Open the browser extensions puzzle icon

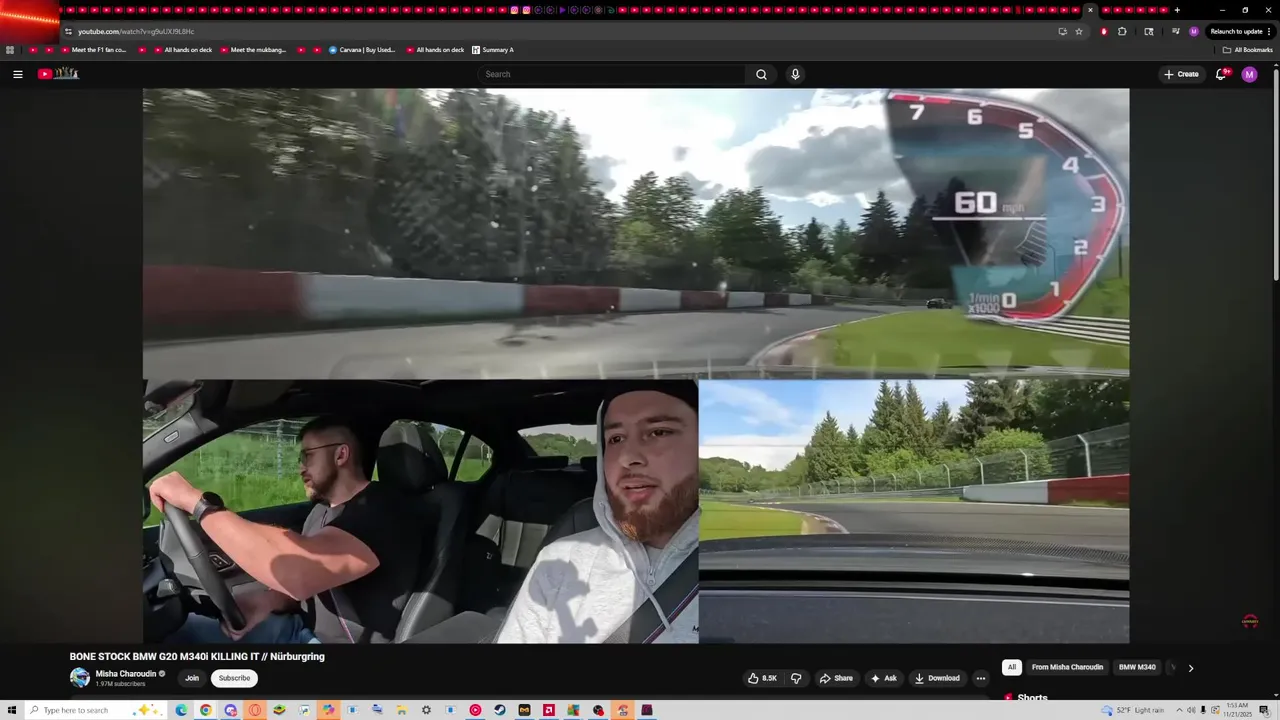pyautogui.click(x=1122, y=31)
